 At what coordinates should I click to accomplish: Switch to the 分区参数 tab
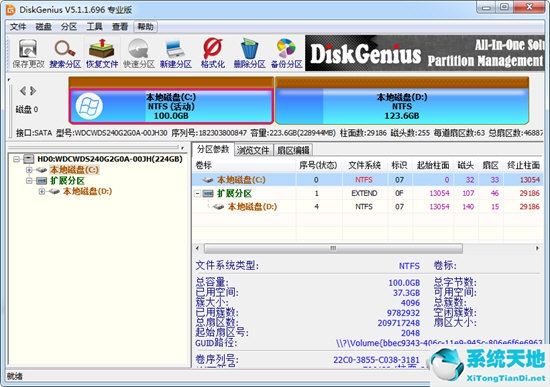[x=213, y=149]
